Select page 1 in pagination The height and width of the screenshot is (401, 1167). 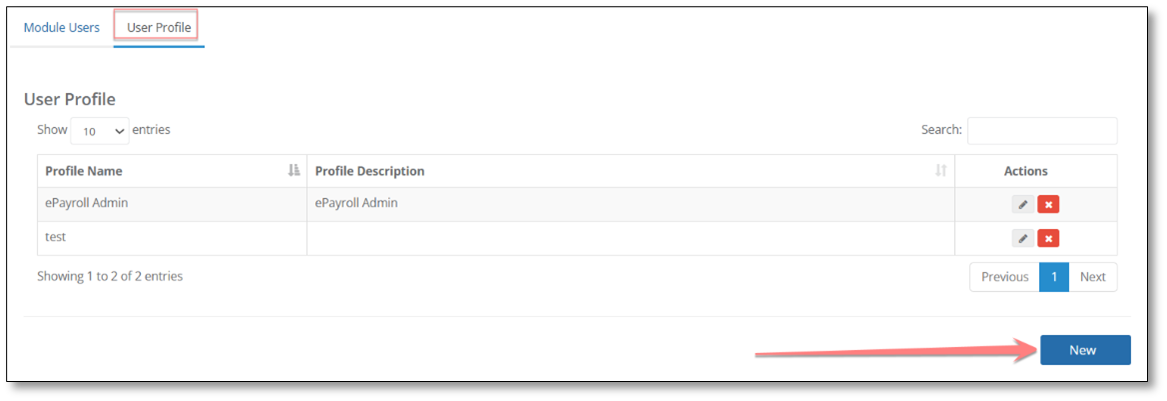tap(1054, 277)
